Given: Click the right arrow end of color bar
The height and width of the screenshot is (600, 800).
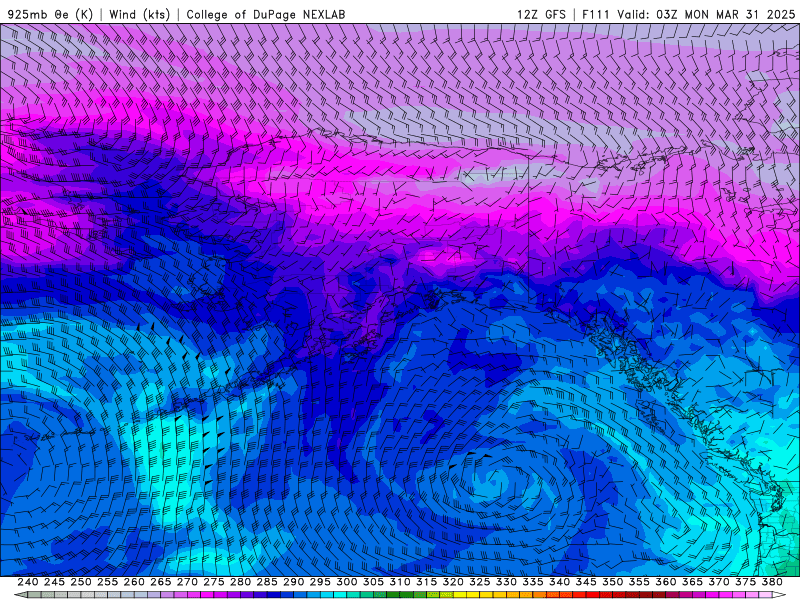Looking at the screenshot, I should point(780,595).
